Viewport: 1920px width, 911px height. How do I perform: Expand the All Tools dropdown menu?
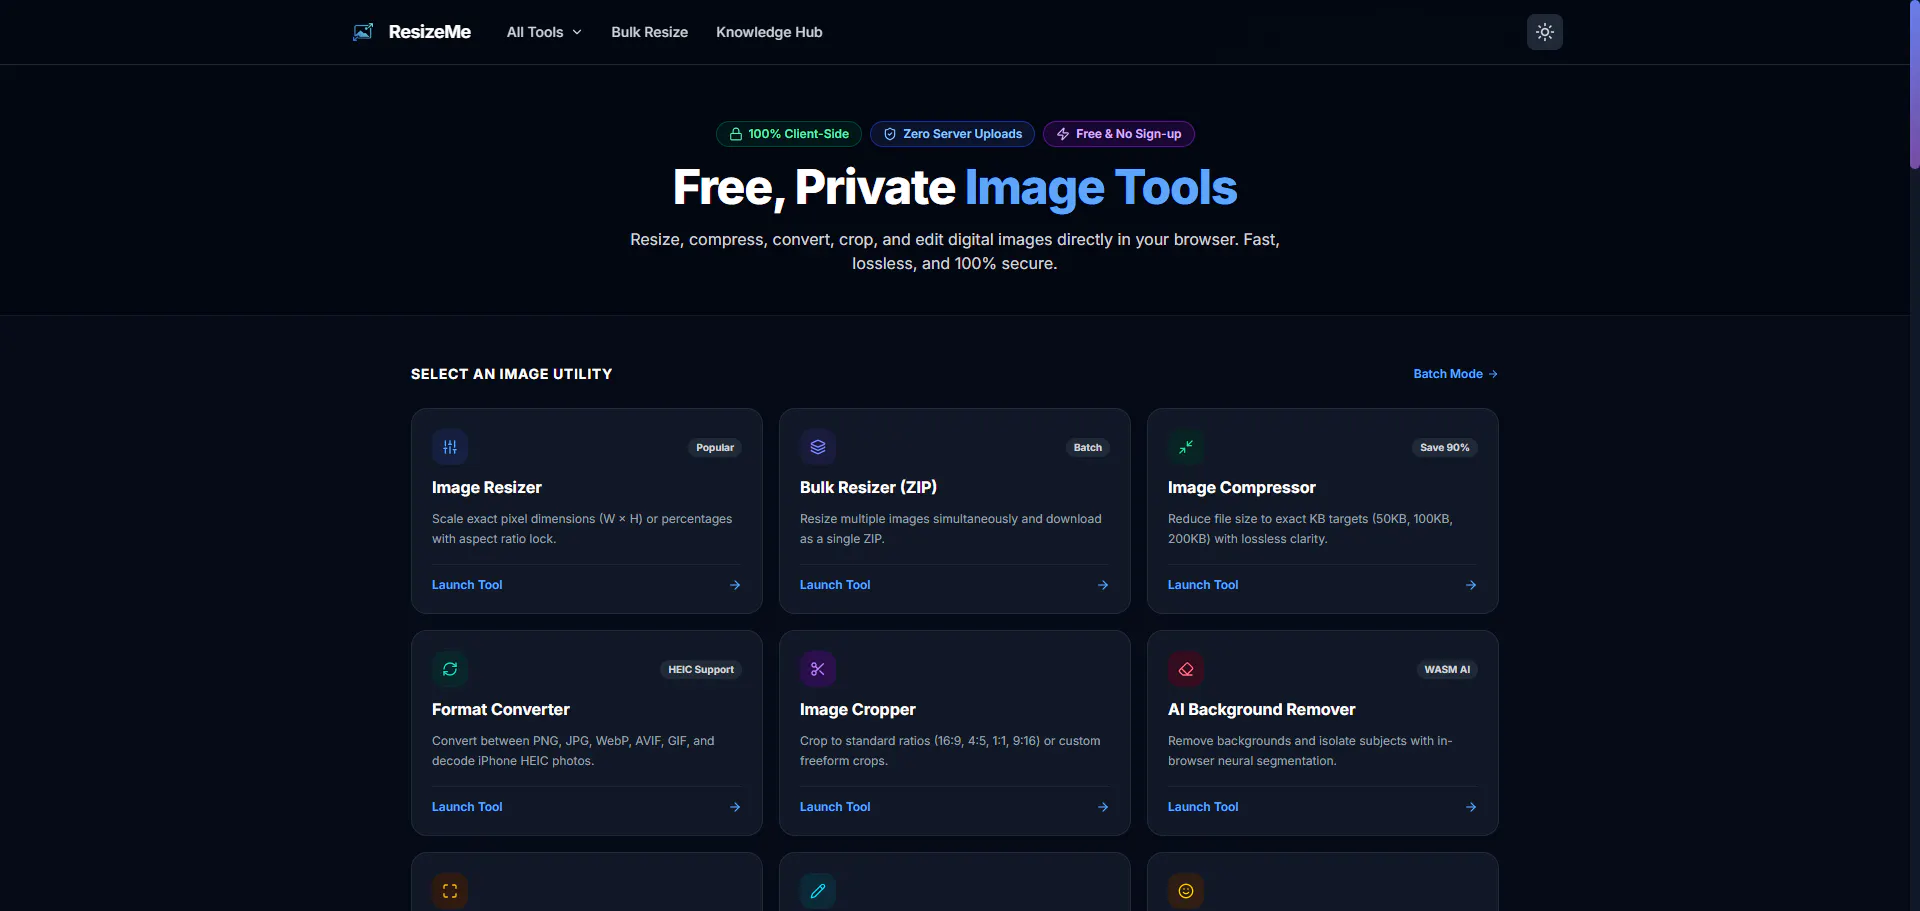[544, 32]
